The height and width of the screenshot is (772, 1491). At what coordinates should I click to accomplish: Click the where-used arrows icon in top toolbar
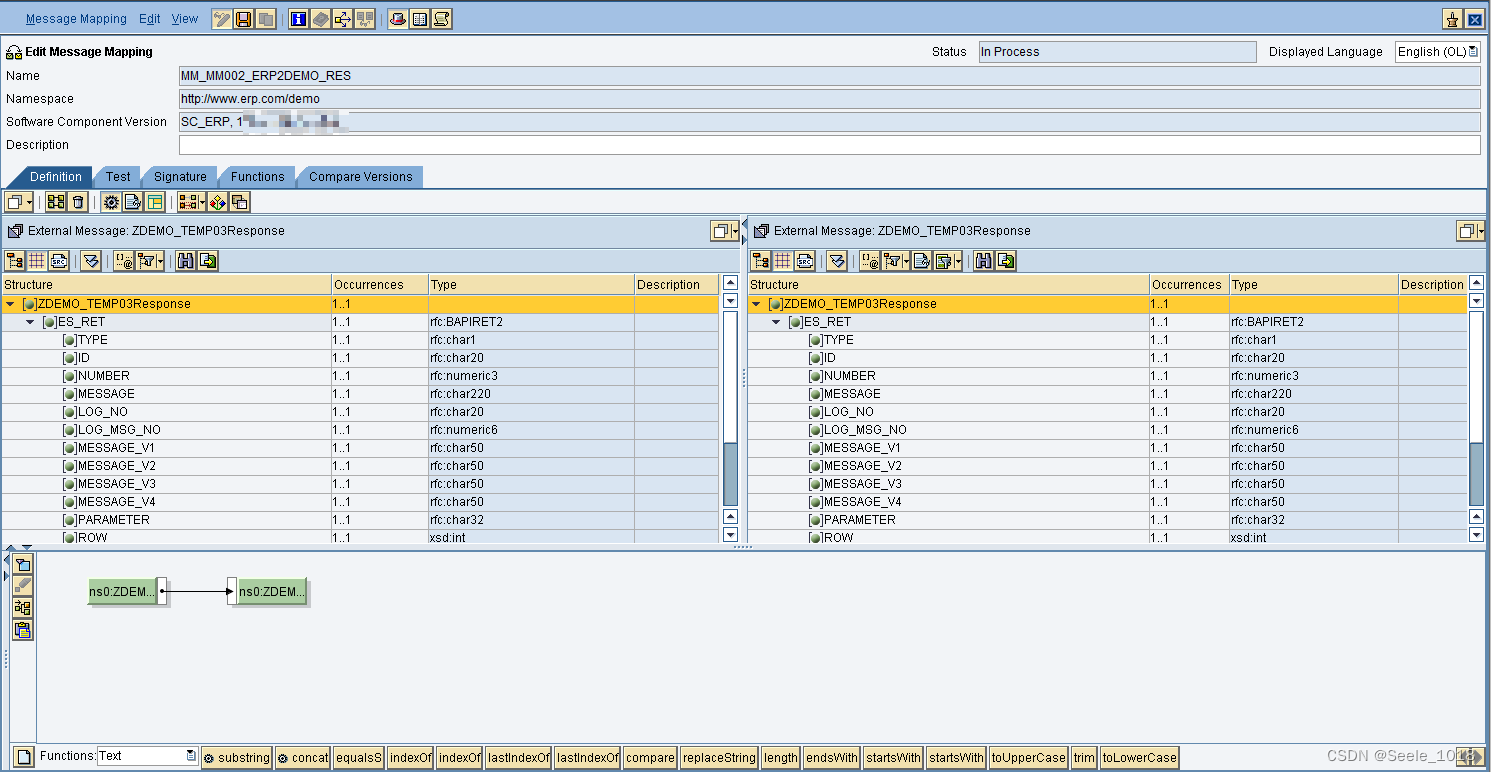[x=342, y=19]
